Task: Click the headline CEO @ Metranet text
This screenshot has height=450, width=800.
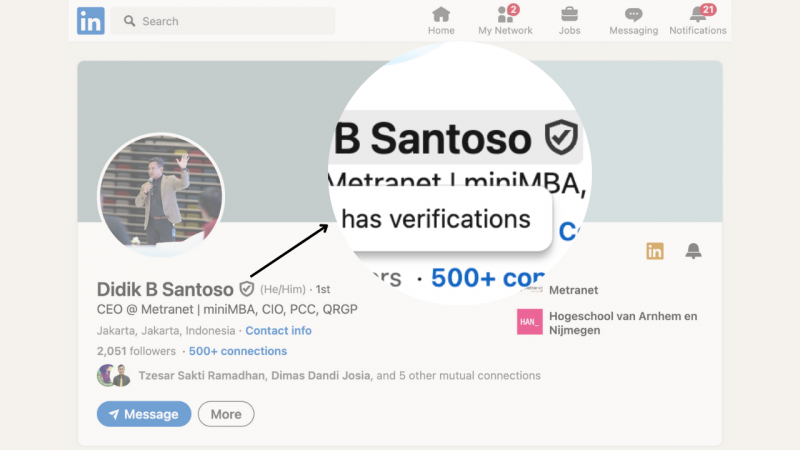Action: point(227,309)
